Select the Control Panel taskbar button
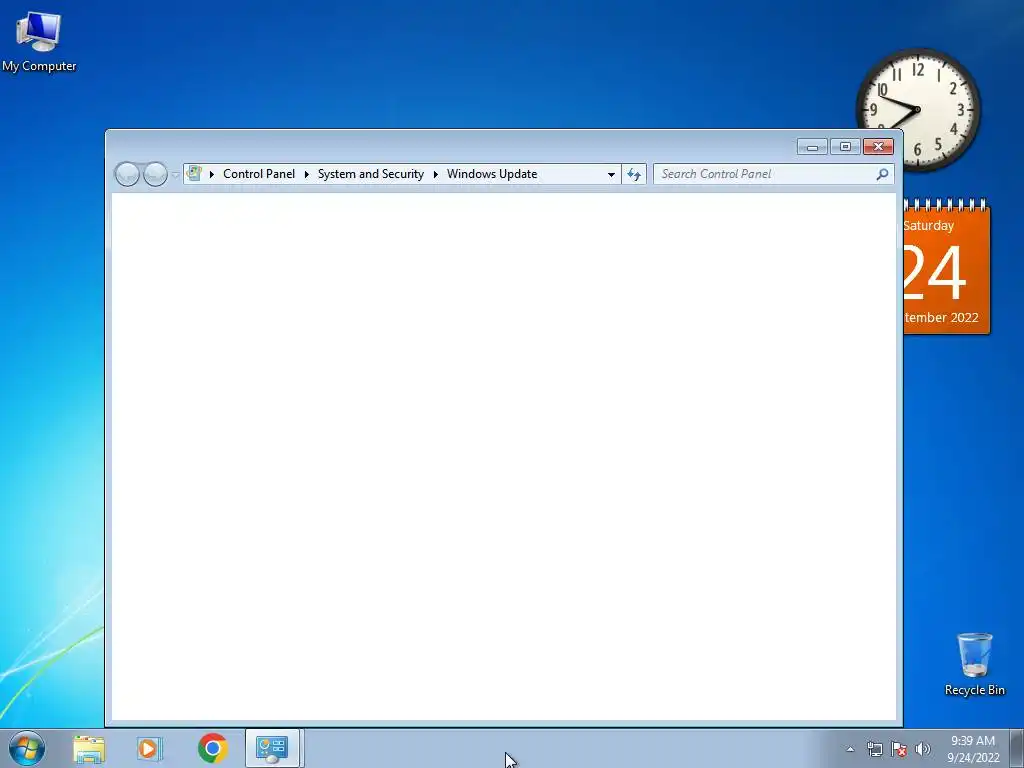The height and width of the screenshot is (768, 1024). click(x=272, y=748)
